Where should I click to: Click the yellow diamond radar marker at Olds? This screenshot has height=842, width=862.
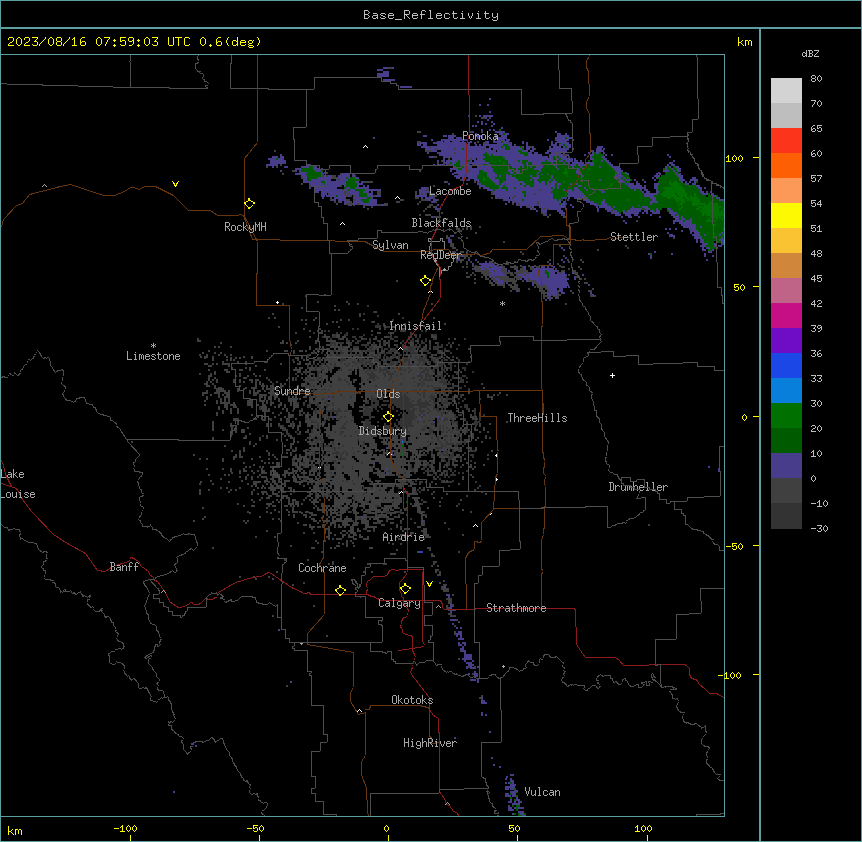388,417
